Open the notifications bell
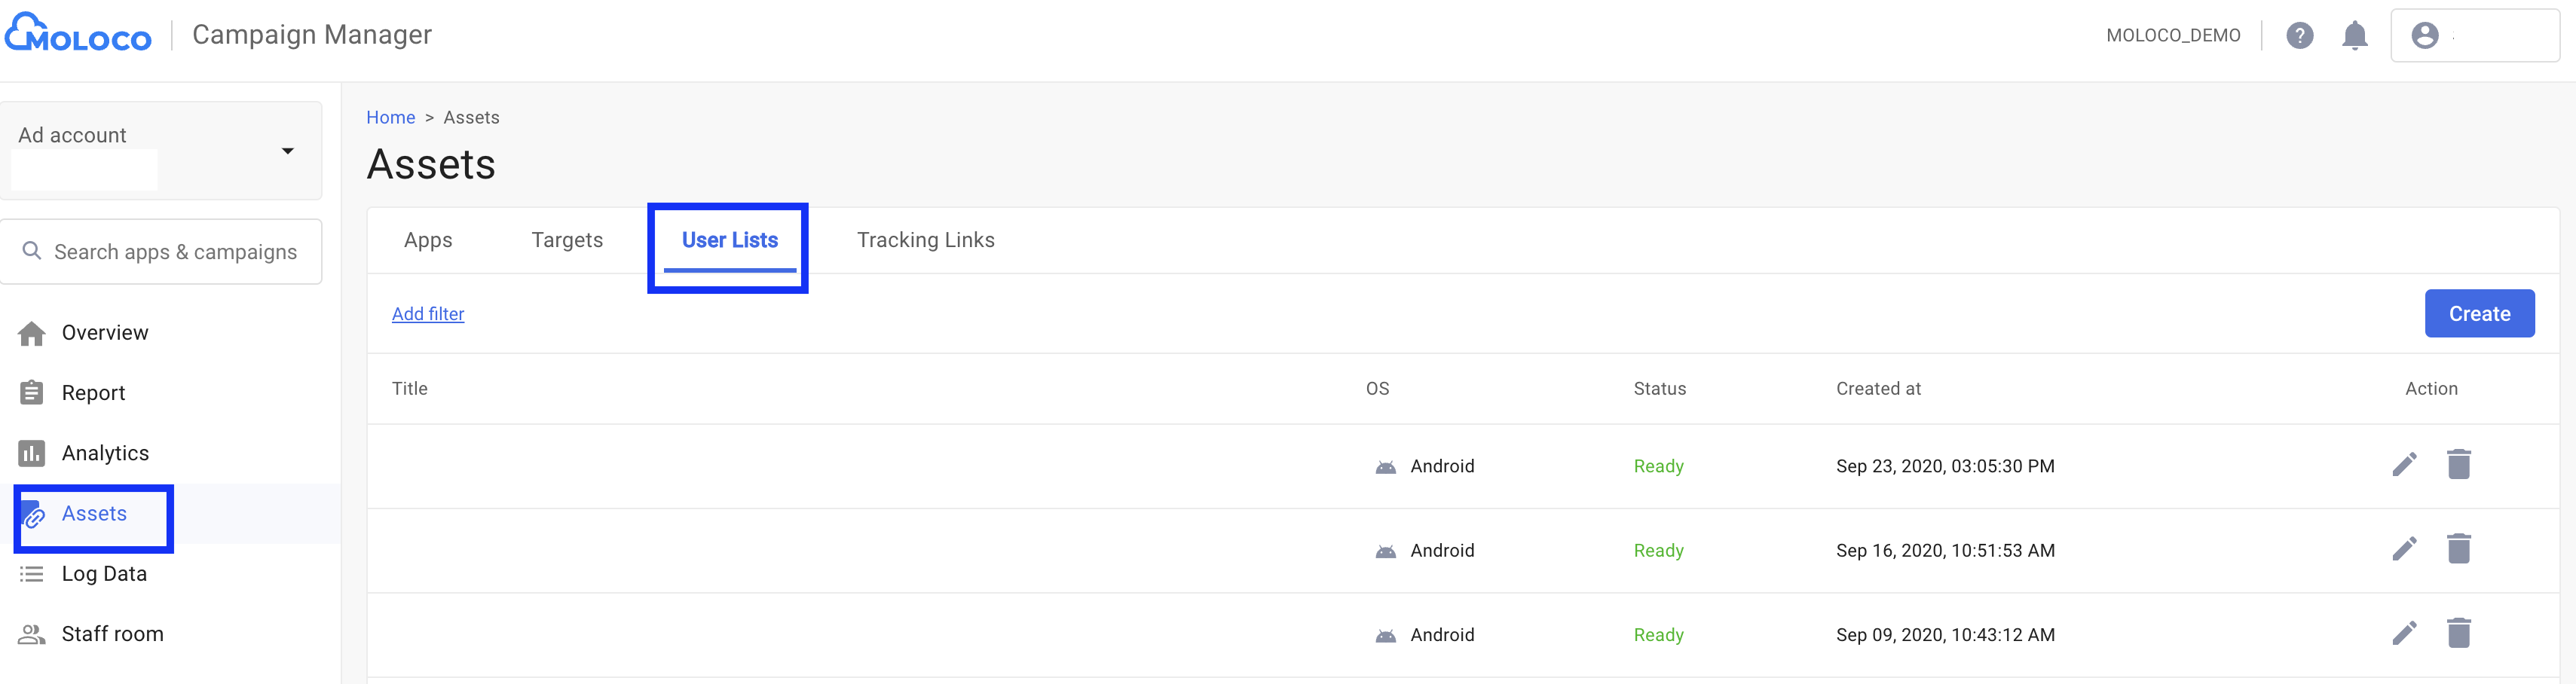The image size is (2576, 684). coord(2354,36)
